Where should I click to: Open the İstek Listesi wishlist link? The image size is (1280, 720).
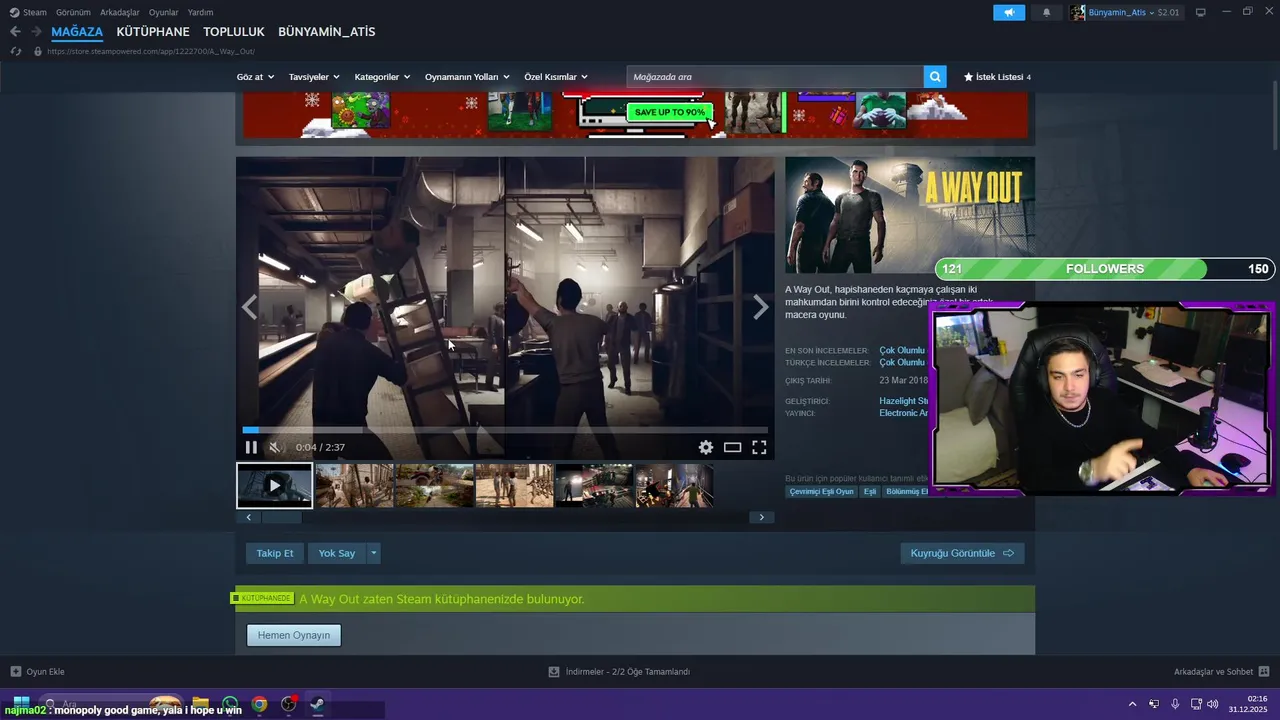[997, 77]
